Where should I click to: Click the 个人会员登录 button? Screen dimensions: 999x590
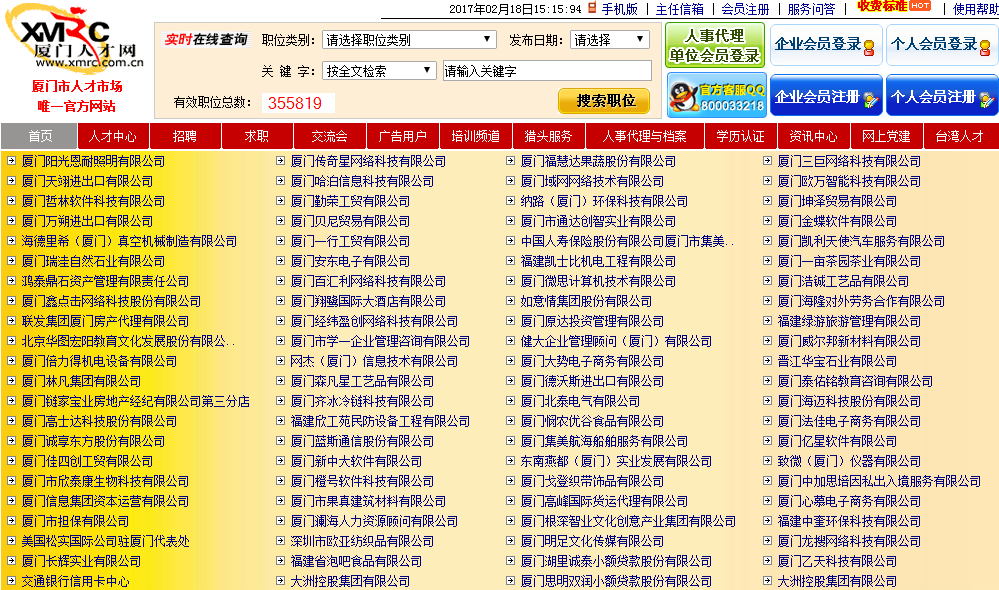pos(942,45)
